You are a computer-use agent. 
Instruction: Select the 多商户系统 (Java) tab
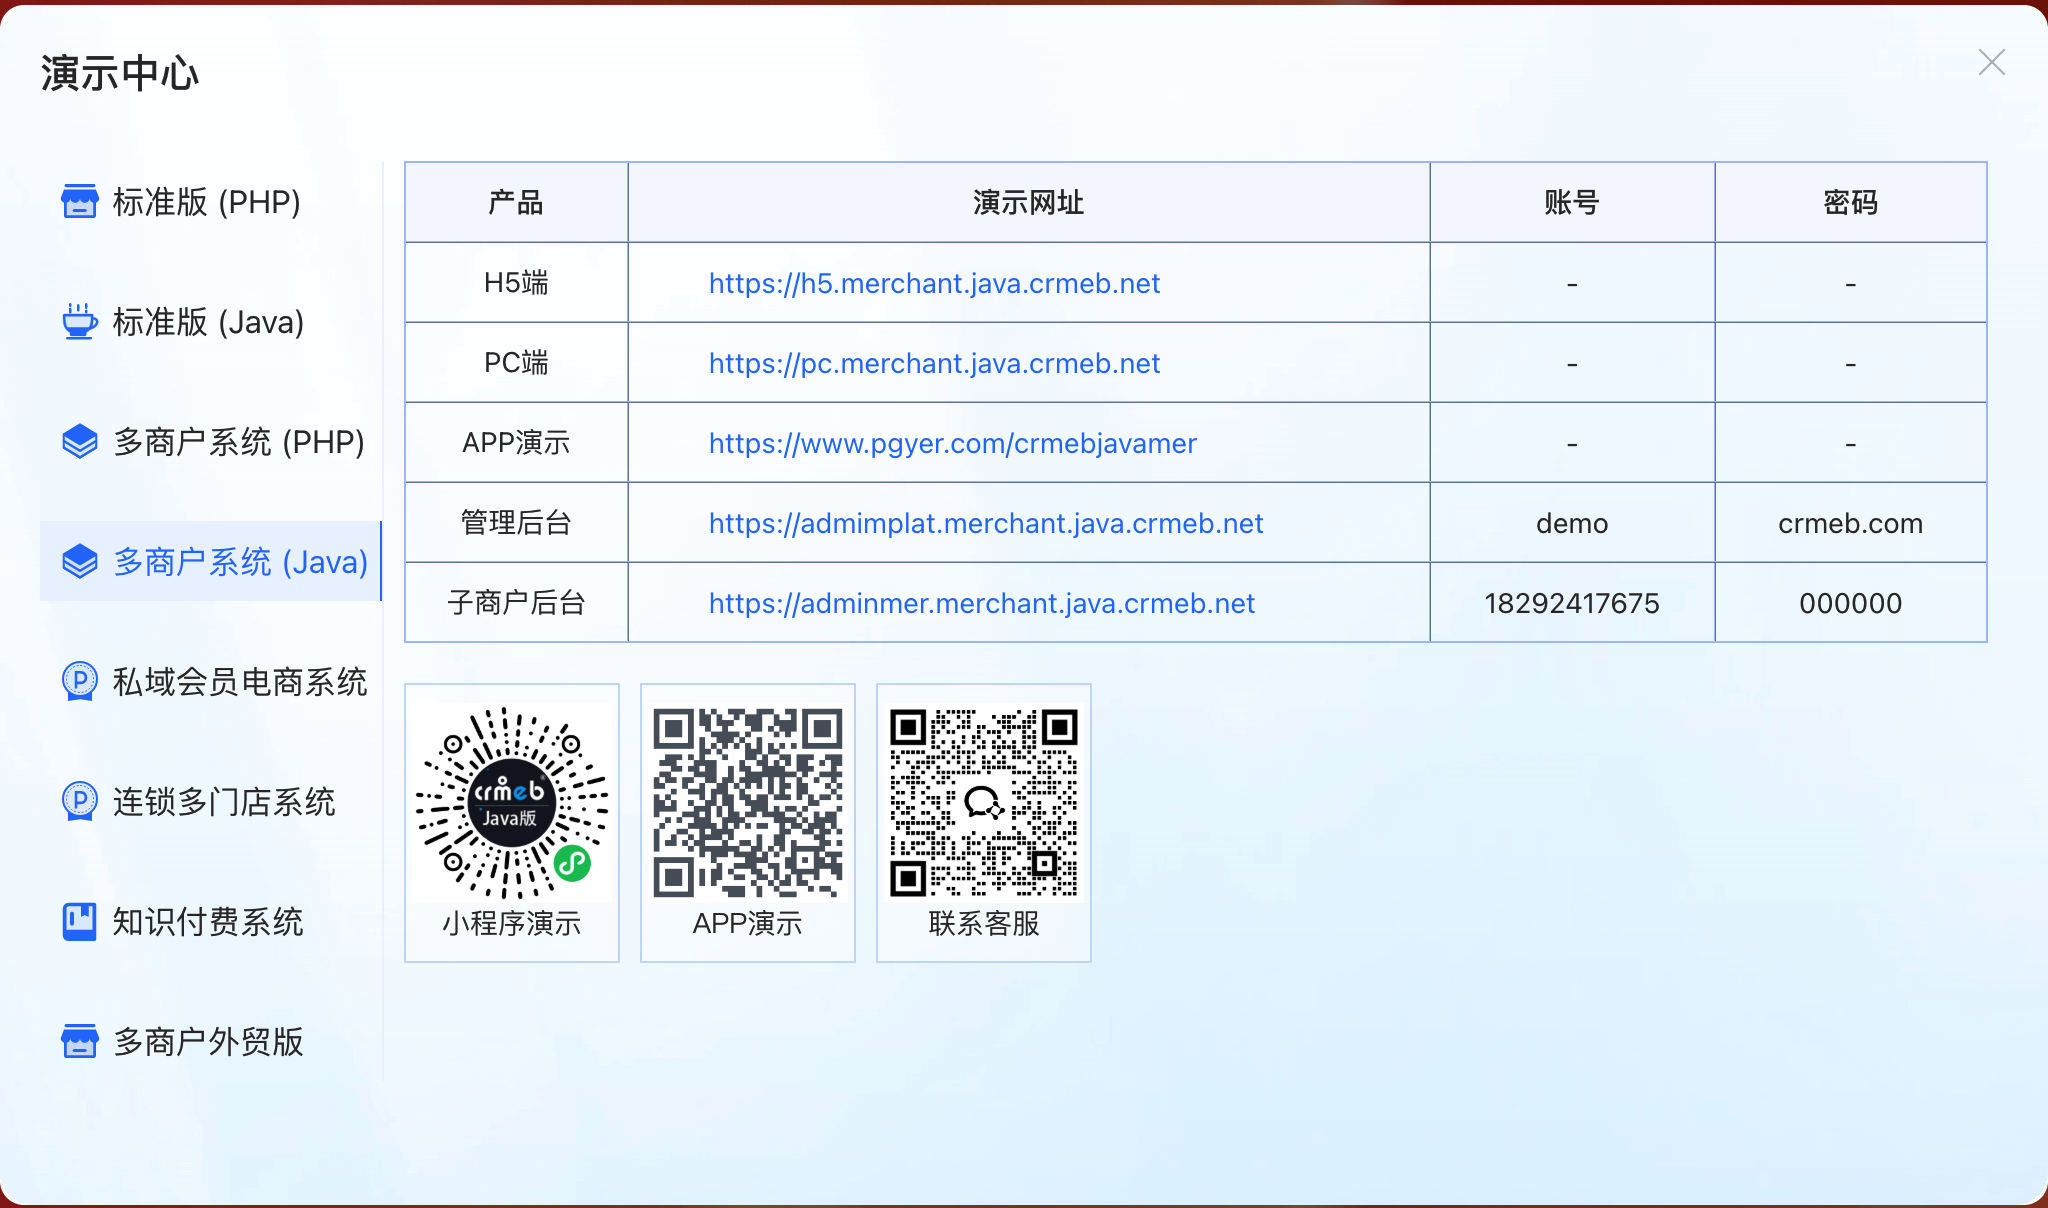tap(211, 561)
